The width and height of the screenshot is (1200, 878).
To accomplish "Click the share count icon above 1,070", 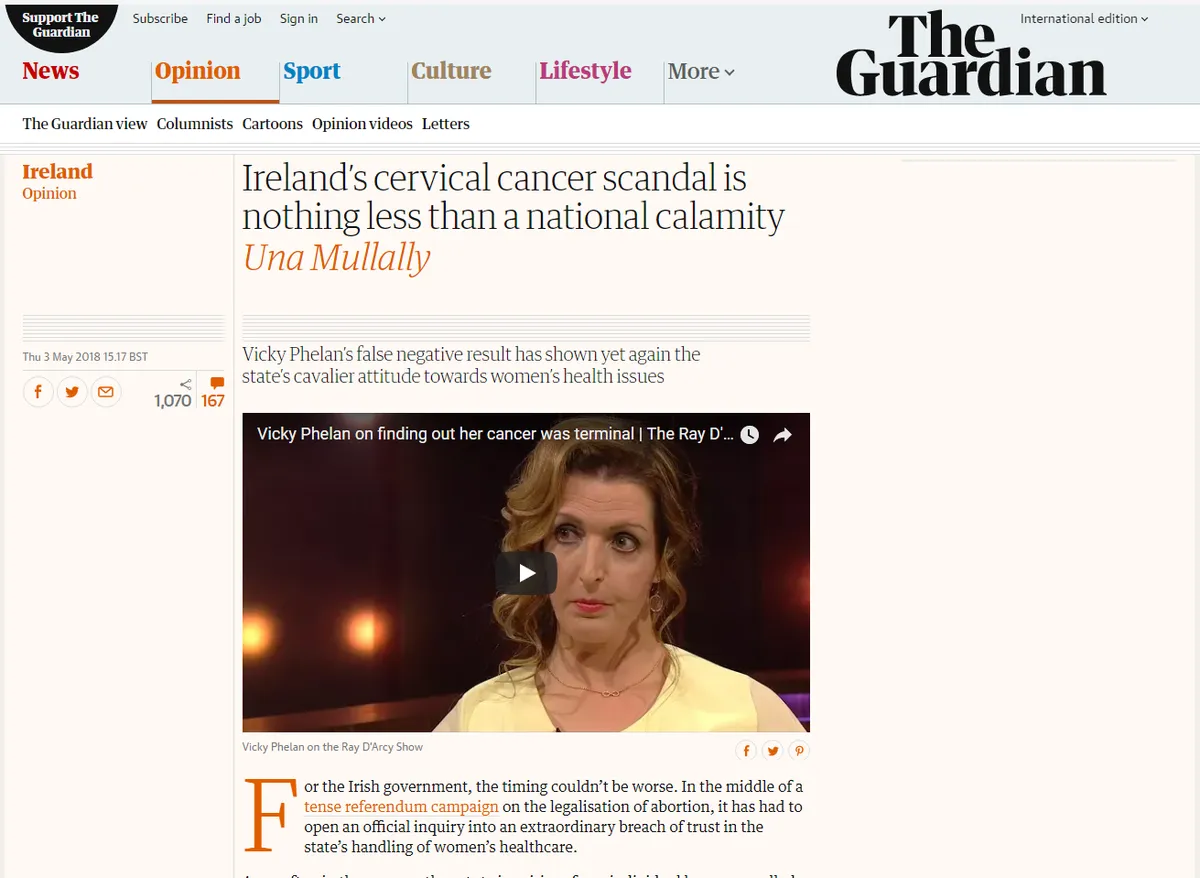I will pyautogui.click(x=186, y=384).
